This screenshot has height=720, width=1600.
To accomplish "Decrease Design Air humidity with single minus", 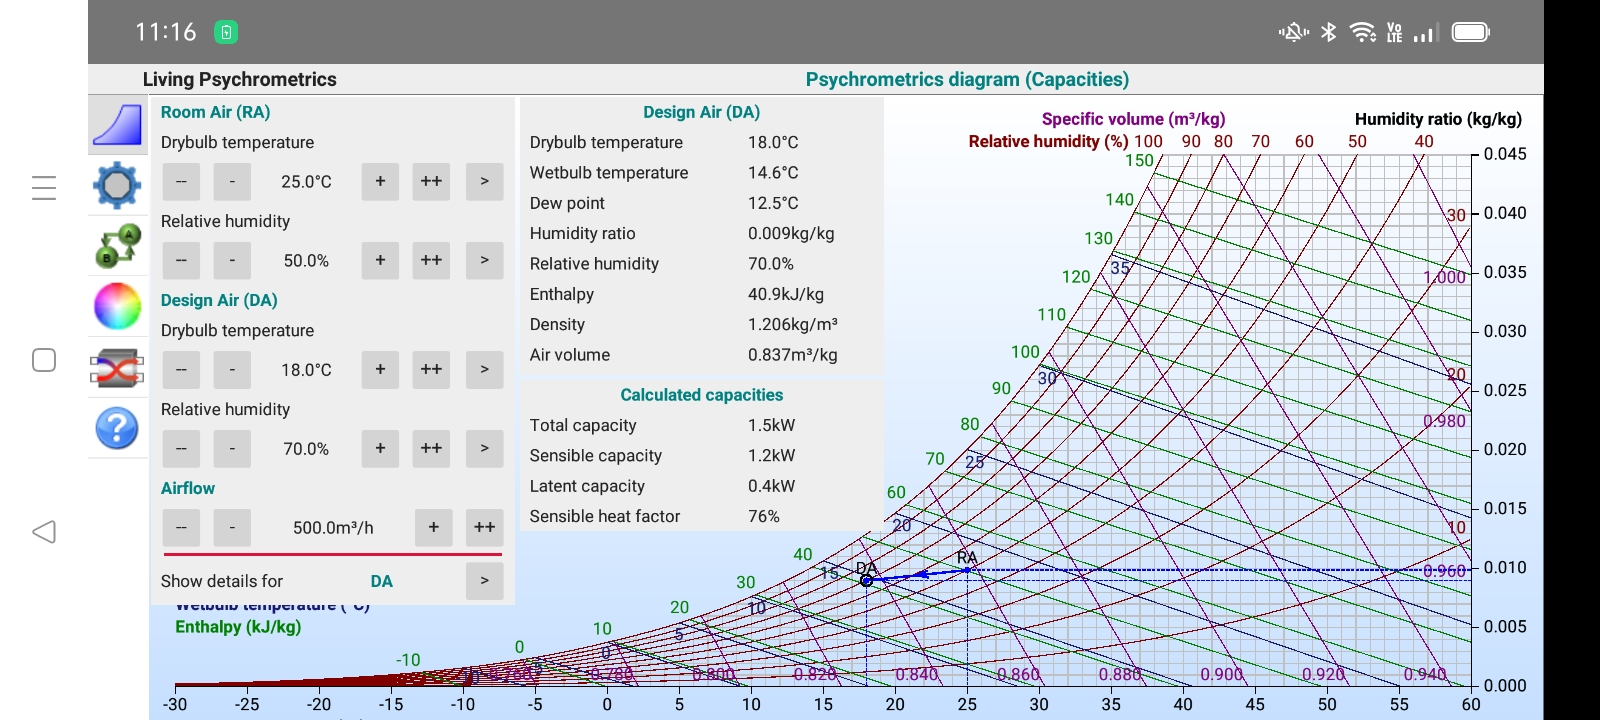I will pyautogui.click(x=232, y=448).
